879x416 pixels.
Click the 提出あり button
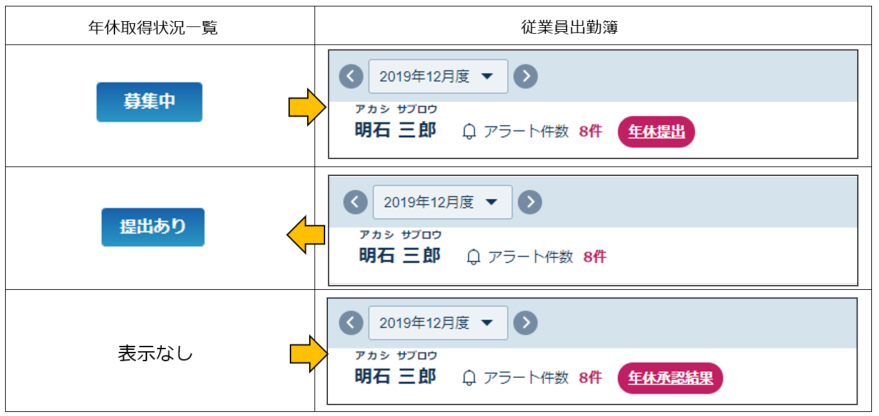click(x=152, y=227)
